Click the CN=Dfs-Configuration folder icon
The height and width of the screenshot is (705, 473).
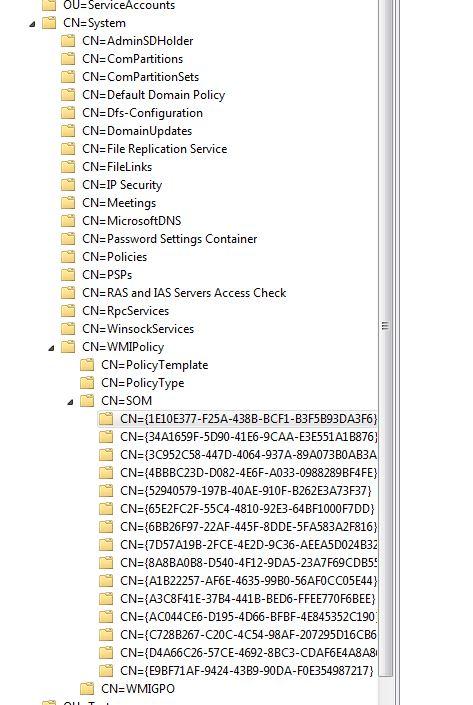pyautogui.click(x=68, y=113)
